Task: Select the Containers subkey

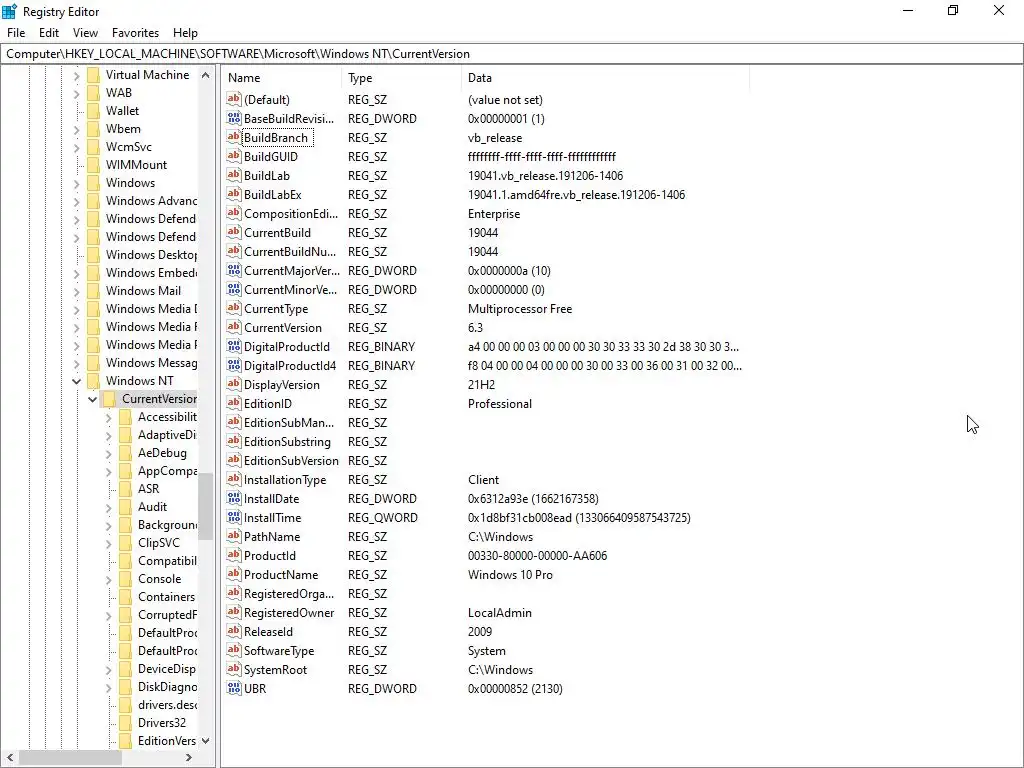Action: (x=166, y=597)
